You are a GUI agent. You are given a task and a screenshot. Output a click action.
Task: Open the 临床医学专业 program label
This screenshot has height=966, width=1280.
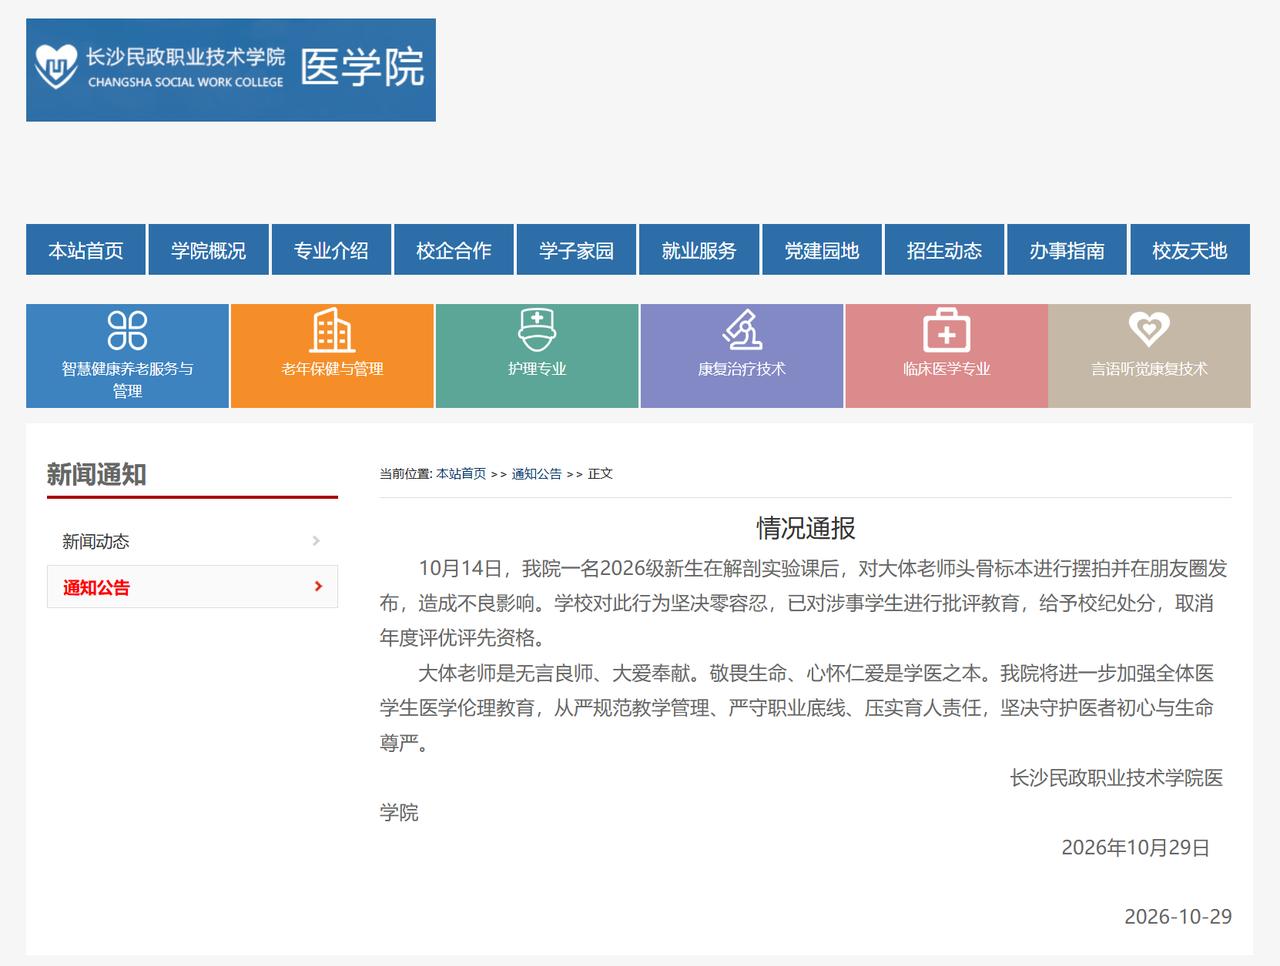(x=946, y=369)
